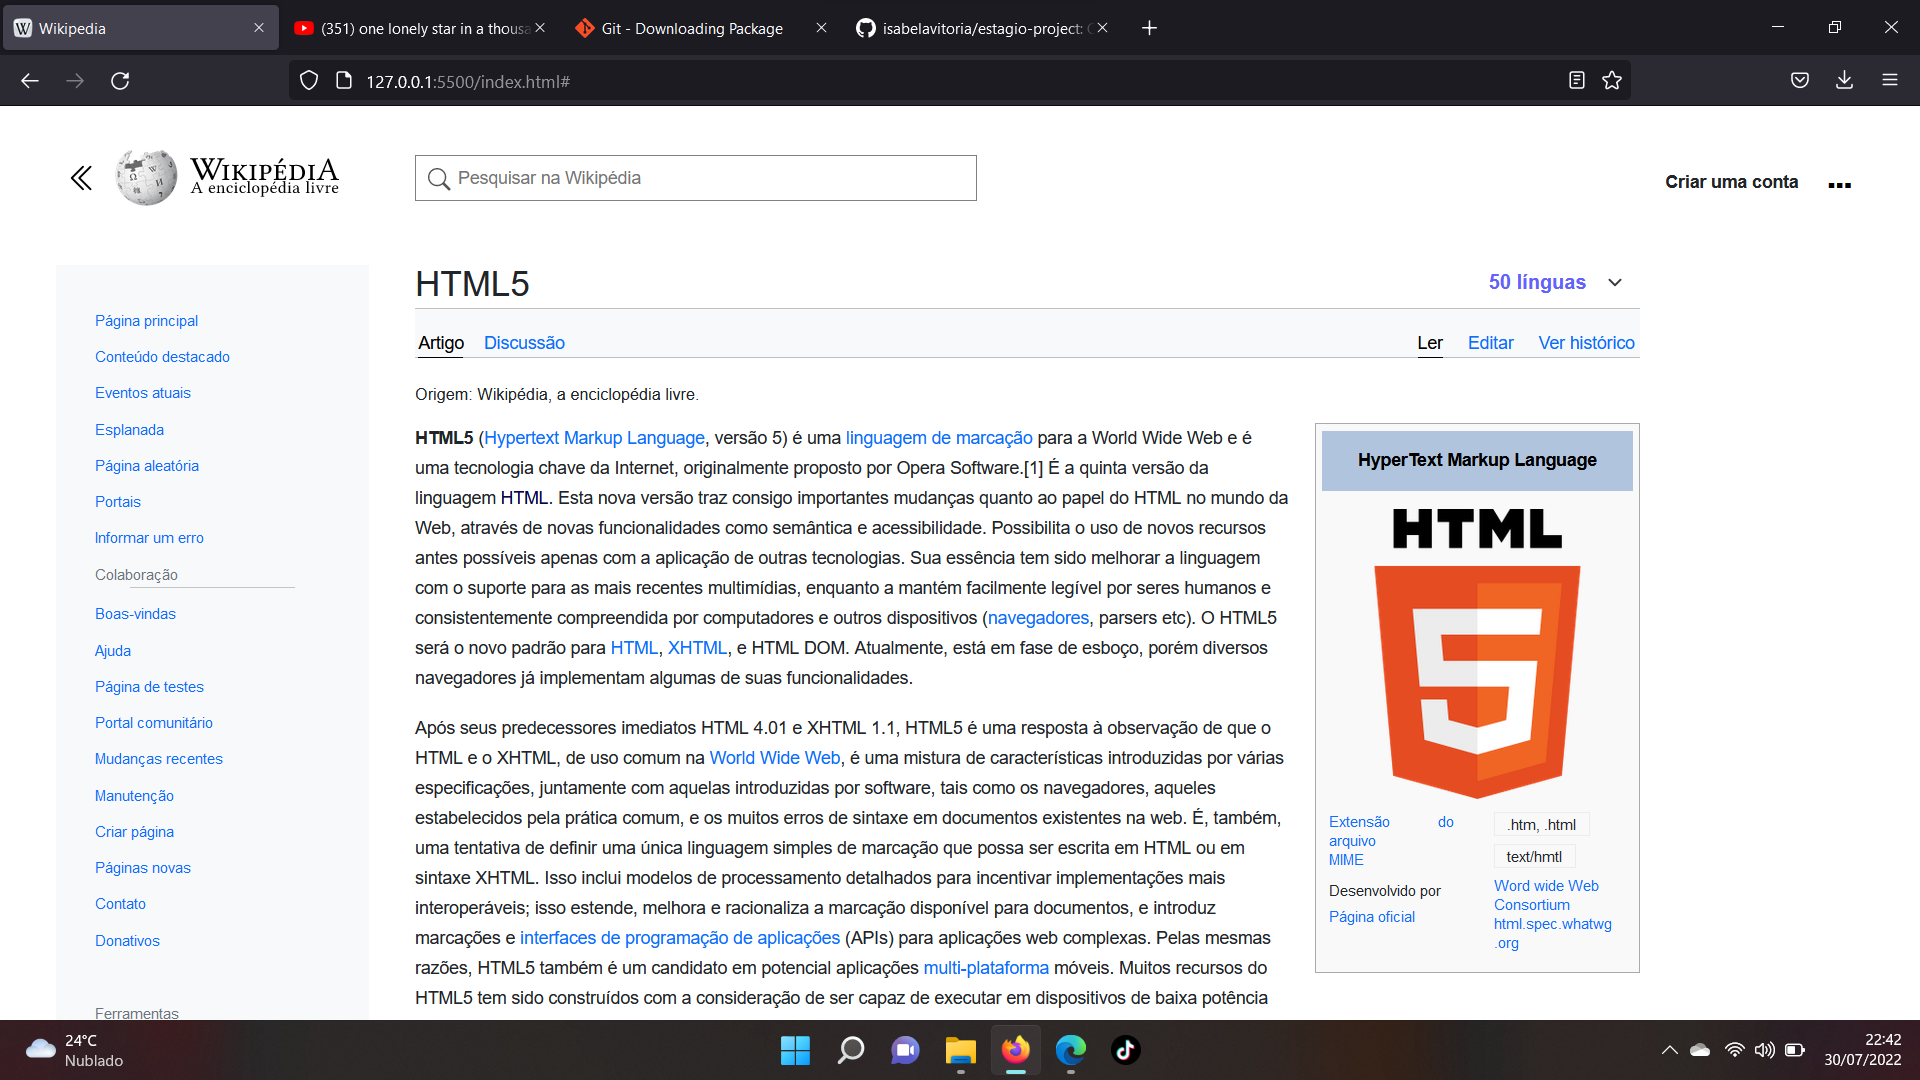
Task: Open the World Wide Web link
Action: (x=773, y=758)
